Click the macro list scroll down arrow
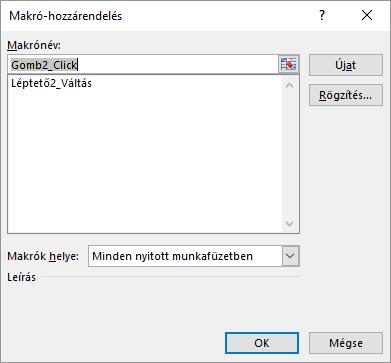 click(x=290, y=223)
